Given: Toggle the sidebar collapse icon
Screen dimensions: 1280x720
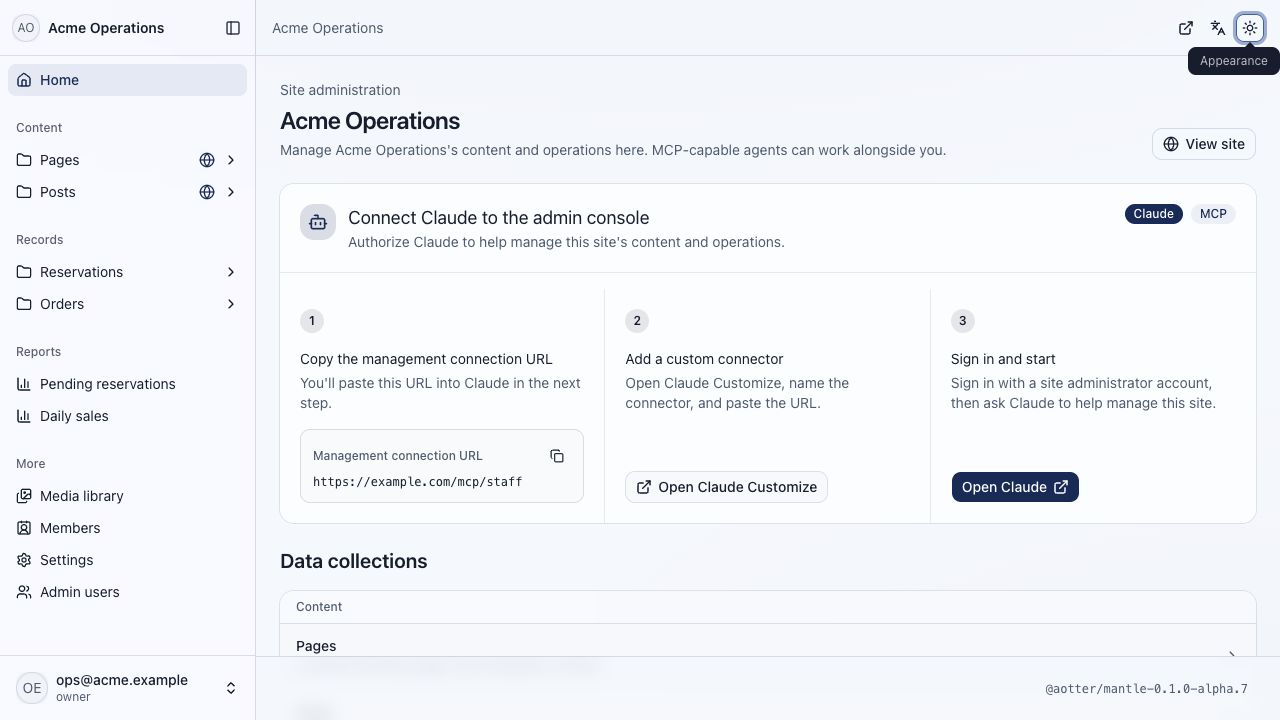Looking at the screenshot, I should click(233, 28).
